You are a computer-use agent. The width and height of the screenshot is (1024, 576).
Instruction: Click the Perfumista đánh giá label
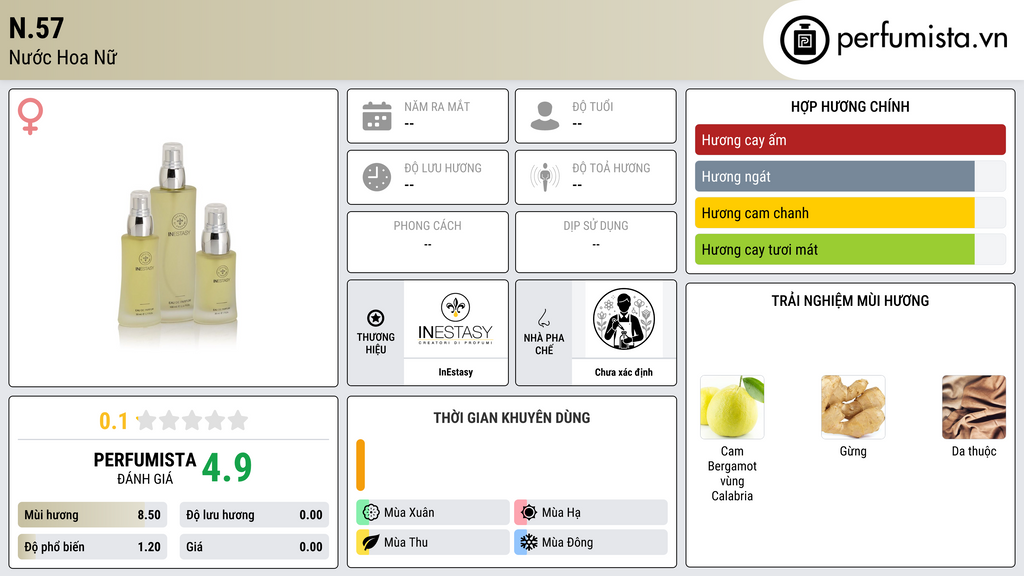(145, 468)
